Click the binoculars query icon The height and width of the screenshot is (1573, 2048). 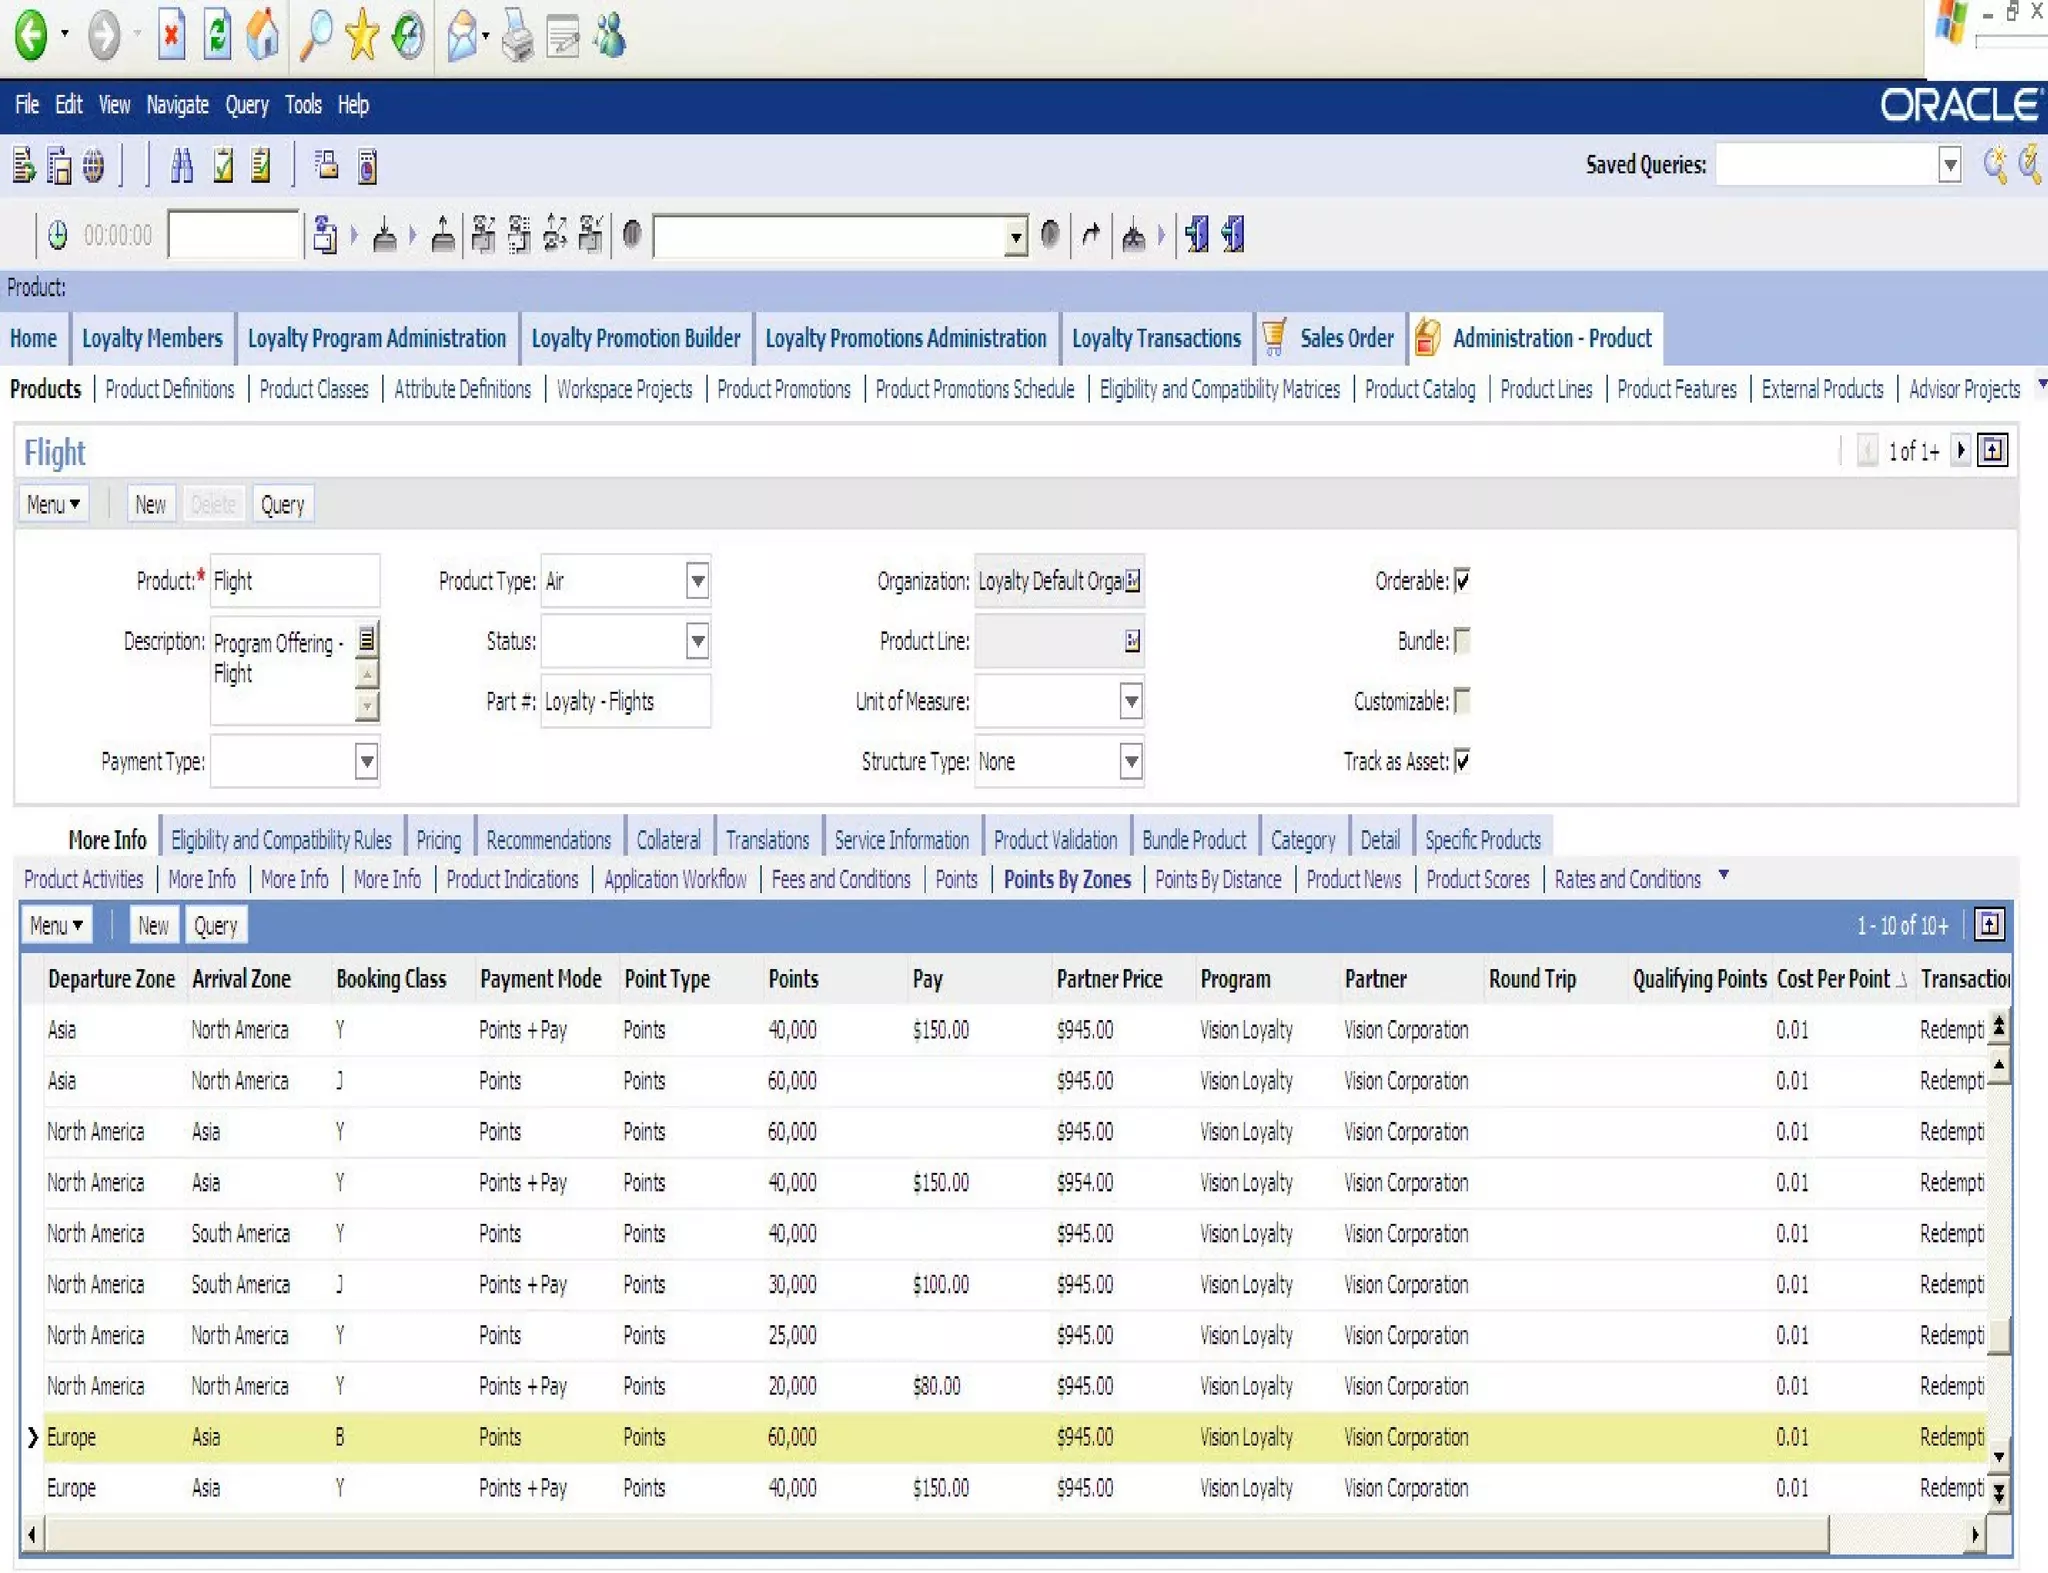[182, 165]
